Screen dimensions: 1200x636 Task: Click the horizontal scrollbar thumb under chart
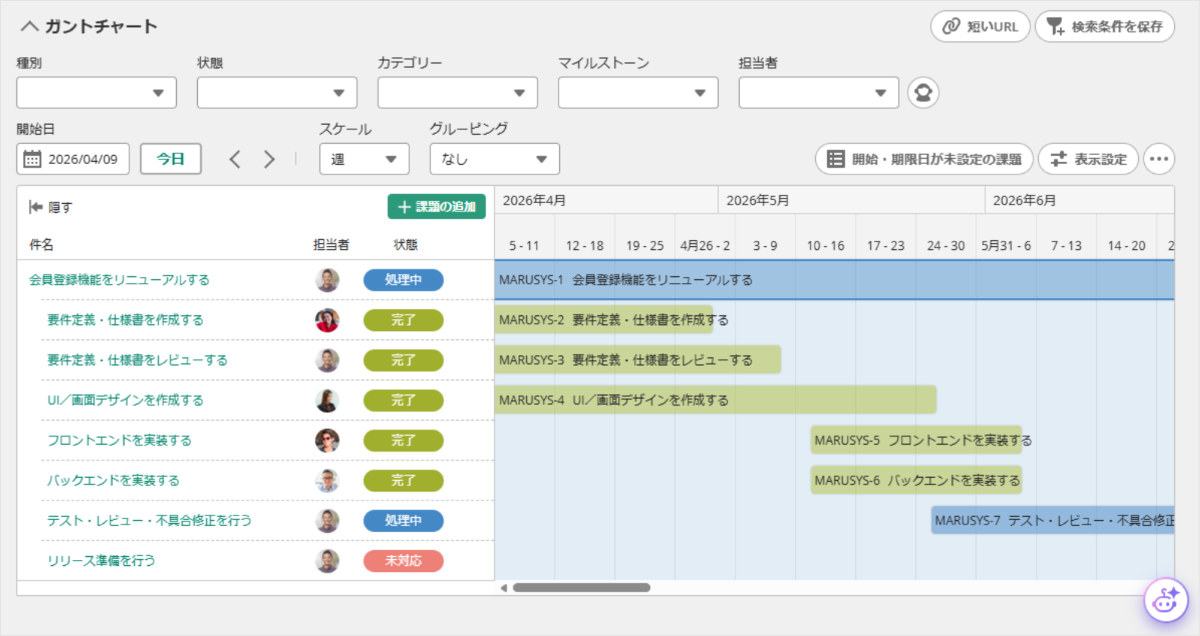[x=581, y=588]
